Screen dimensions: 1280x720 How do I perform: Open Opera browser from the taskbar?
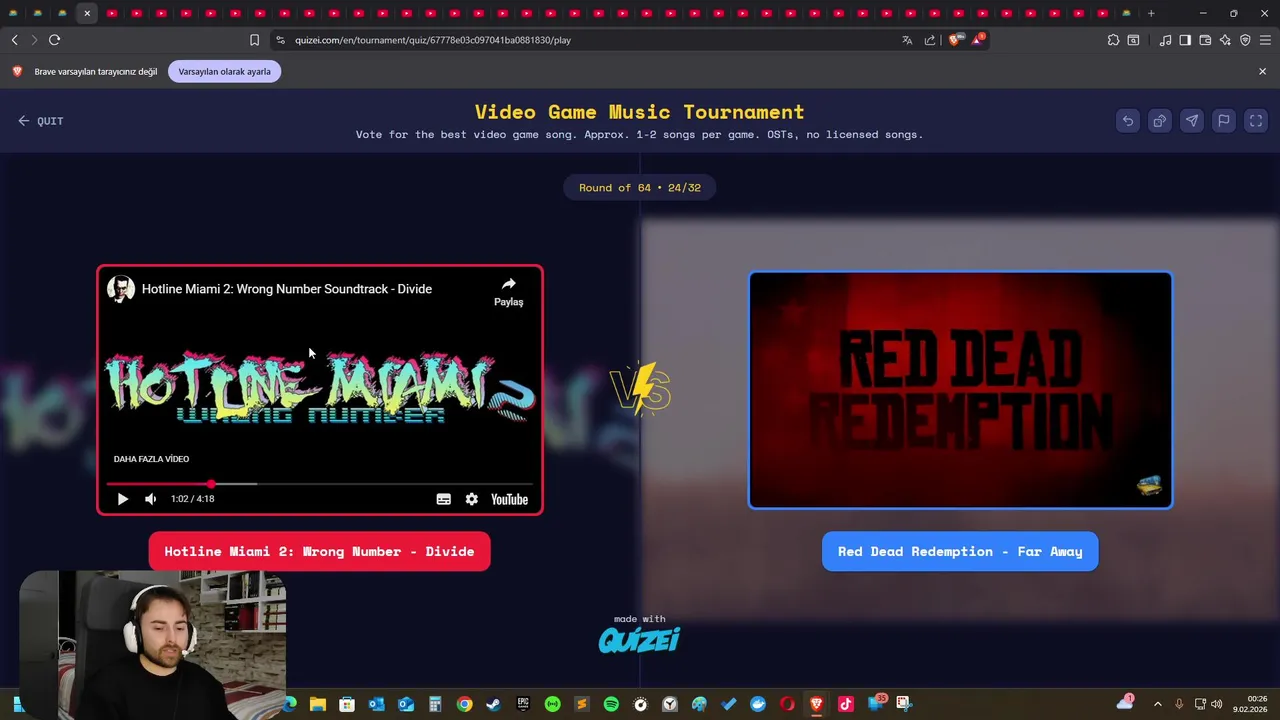[x=787, y=704]
